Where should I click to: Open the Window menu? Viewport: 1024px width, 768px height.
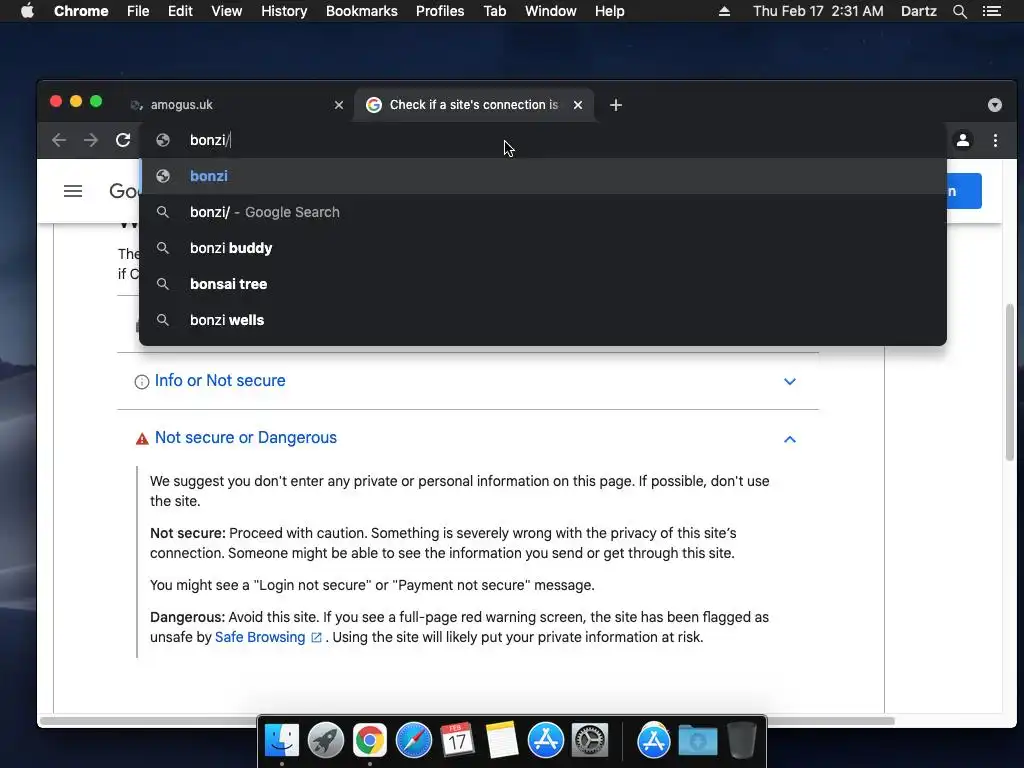click(551, 11)
